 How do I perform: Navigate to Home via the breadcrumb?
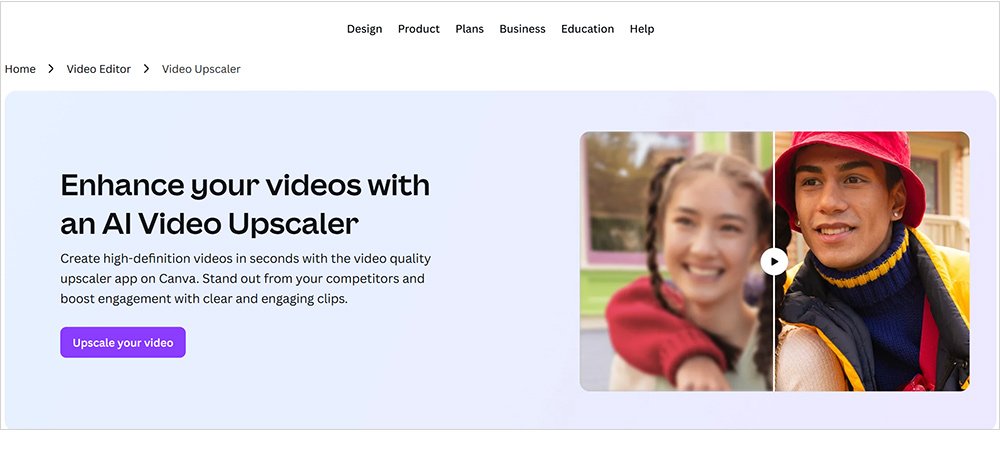pos(20,69)
